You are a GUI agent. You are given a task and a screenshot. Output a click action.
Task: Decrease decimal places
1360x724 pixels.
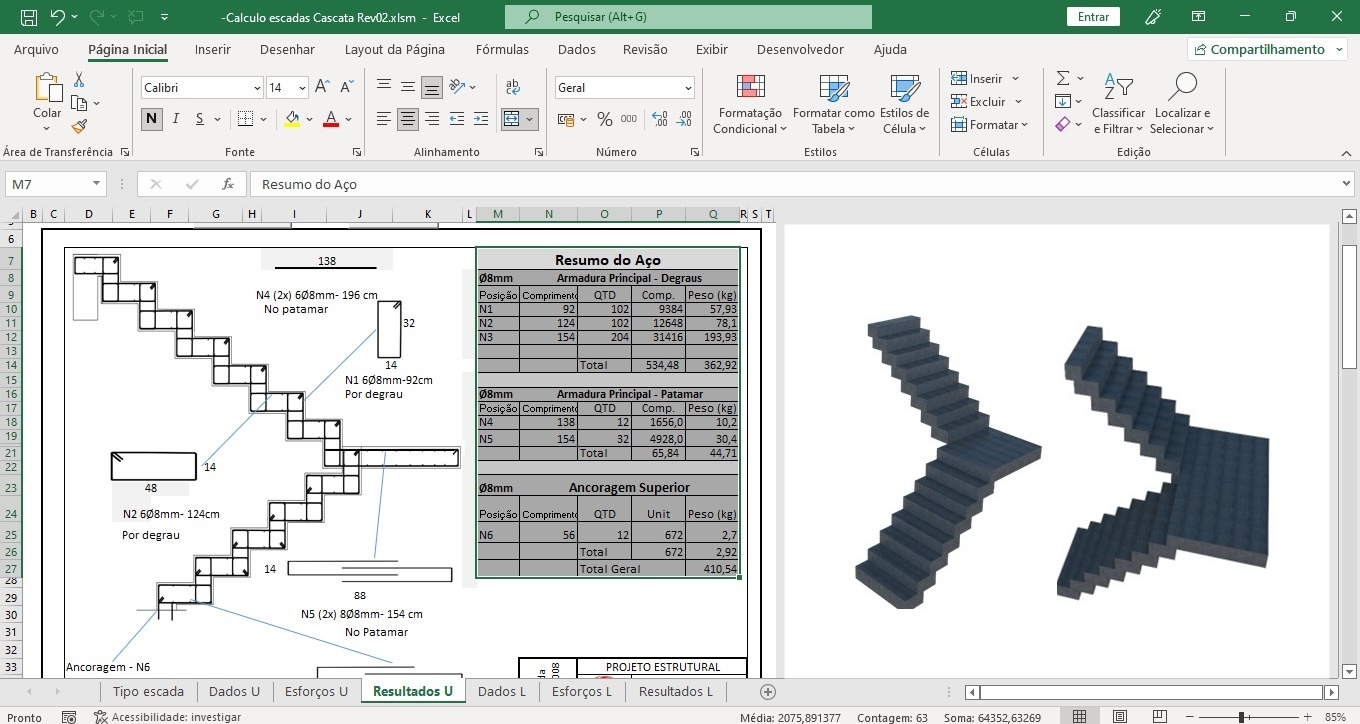click(685, 119)
